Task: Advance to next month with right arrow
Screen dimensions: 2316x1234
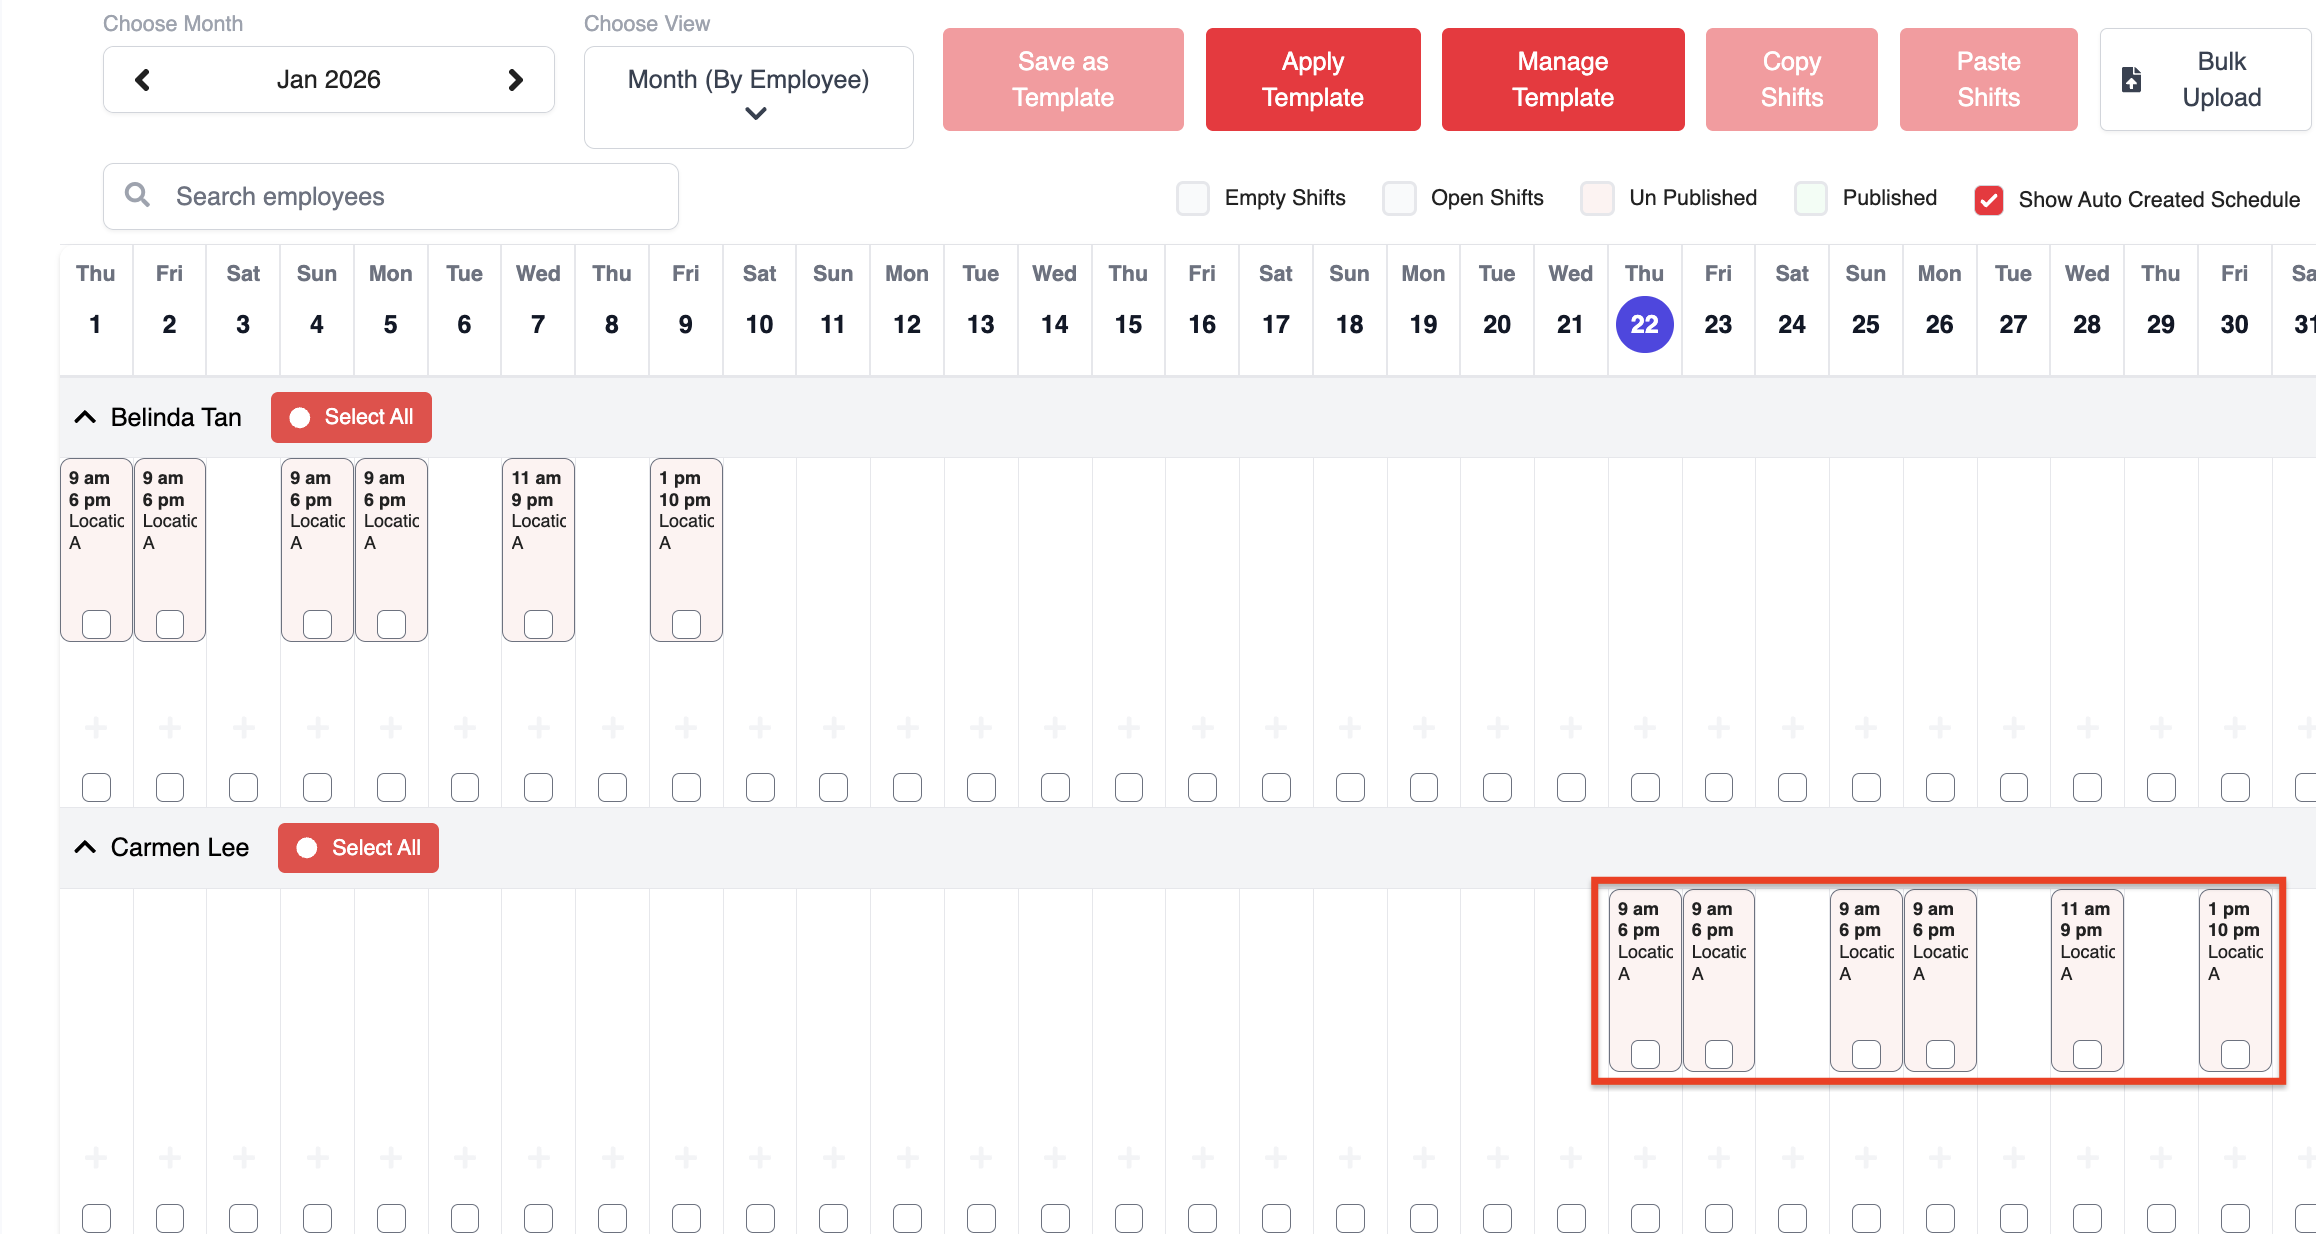Action: [515, 80]
